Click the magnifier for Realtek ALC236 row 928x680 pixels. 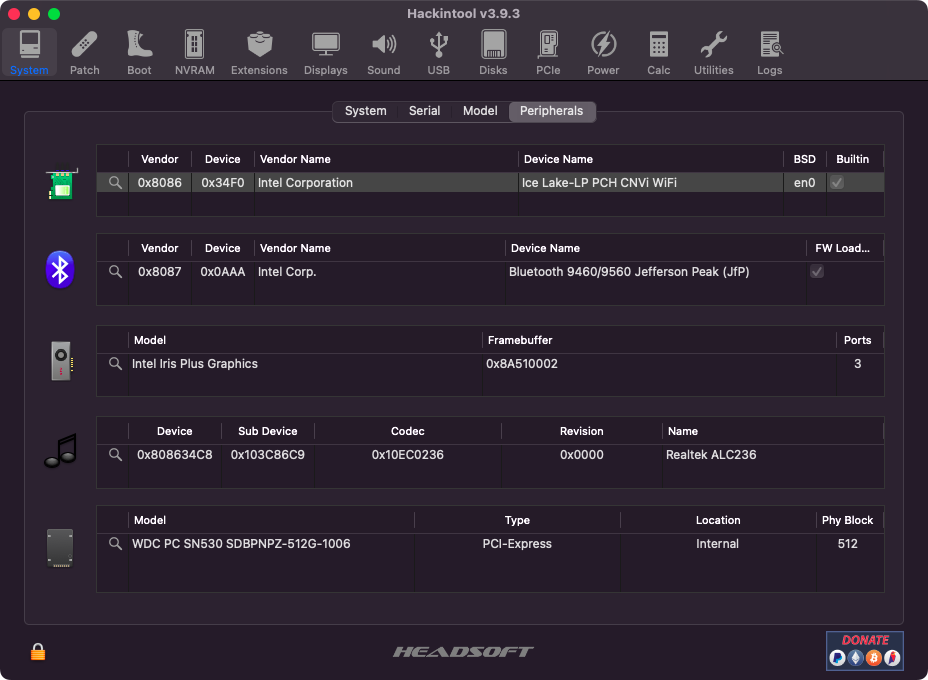pos(115,455)
